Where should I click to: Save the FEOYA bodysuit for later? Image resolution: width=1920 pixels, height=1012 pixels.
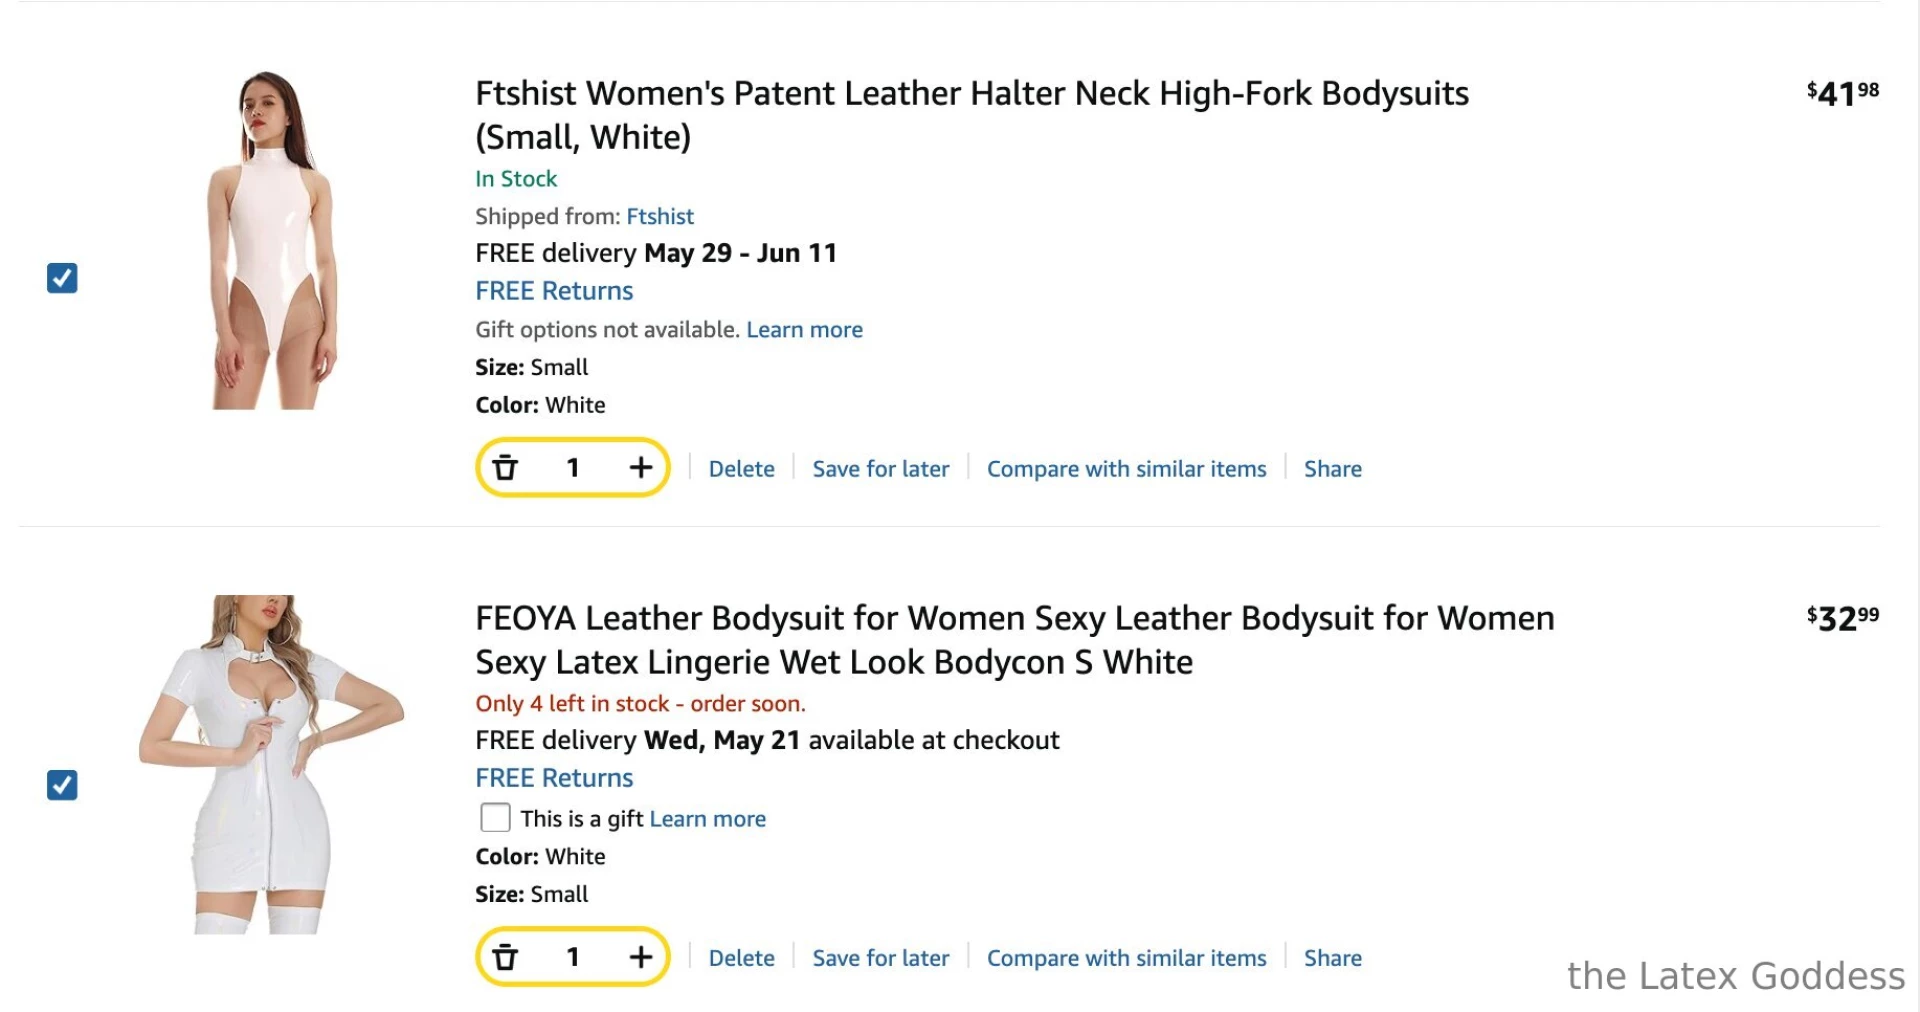pyautogui.click(x=880, y=958)
